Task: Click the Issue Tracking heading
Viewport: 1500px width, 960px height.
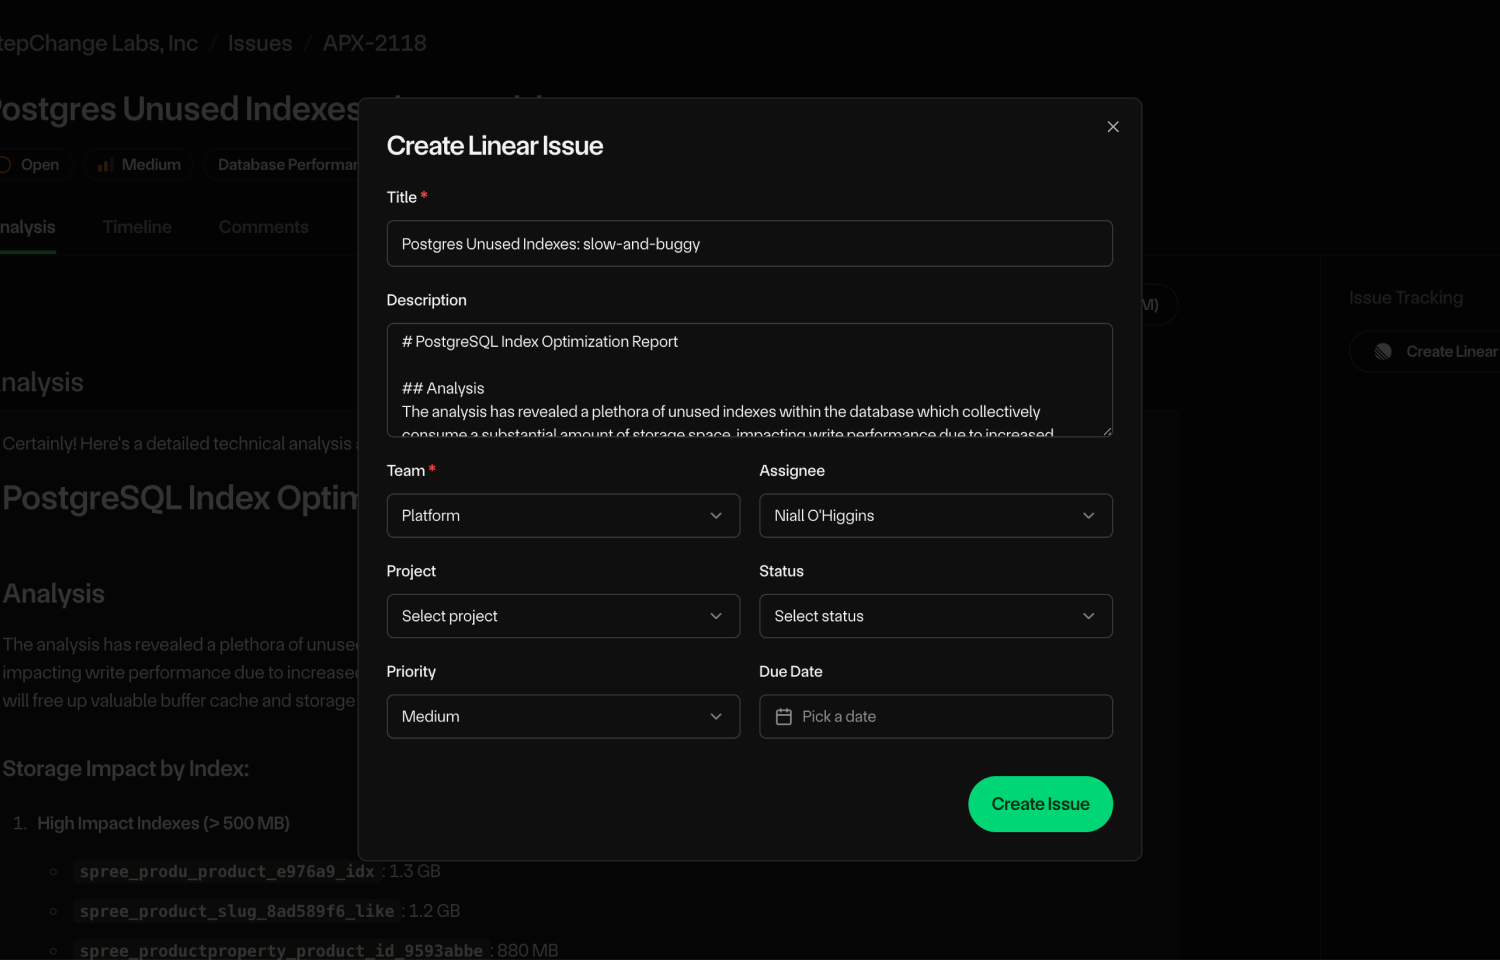Action: (1406, 298)
